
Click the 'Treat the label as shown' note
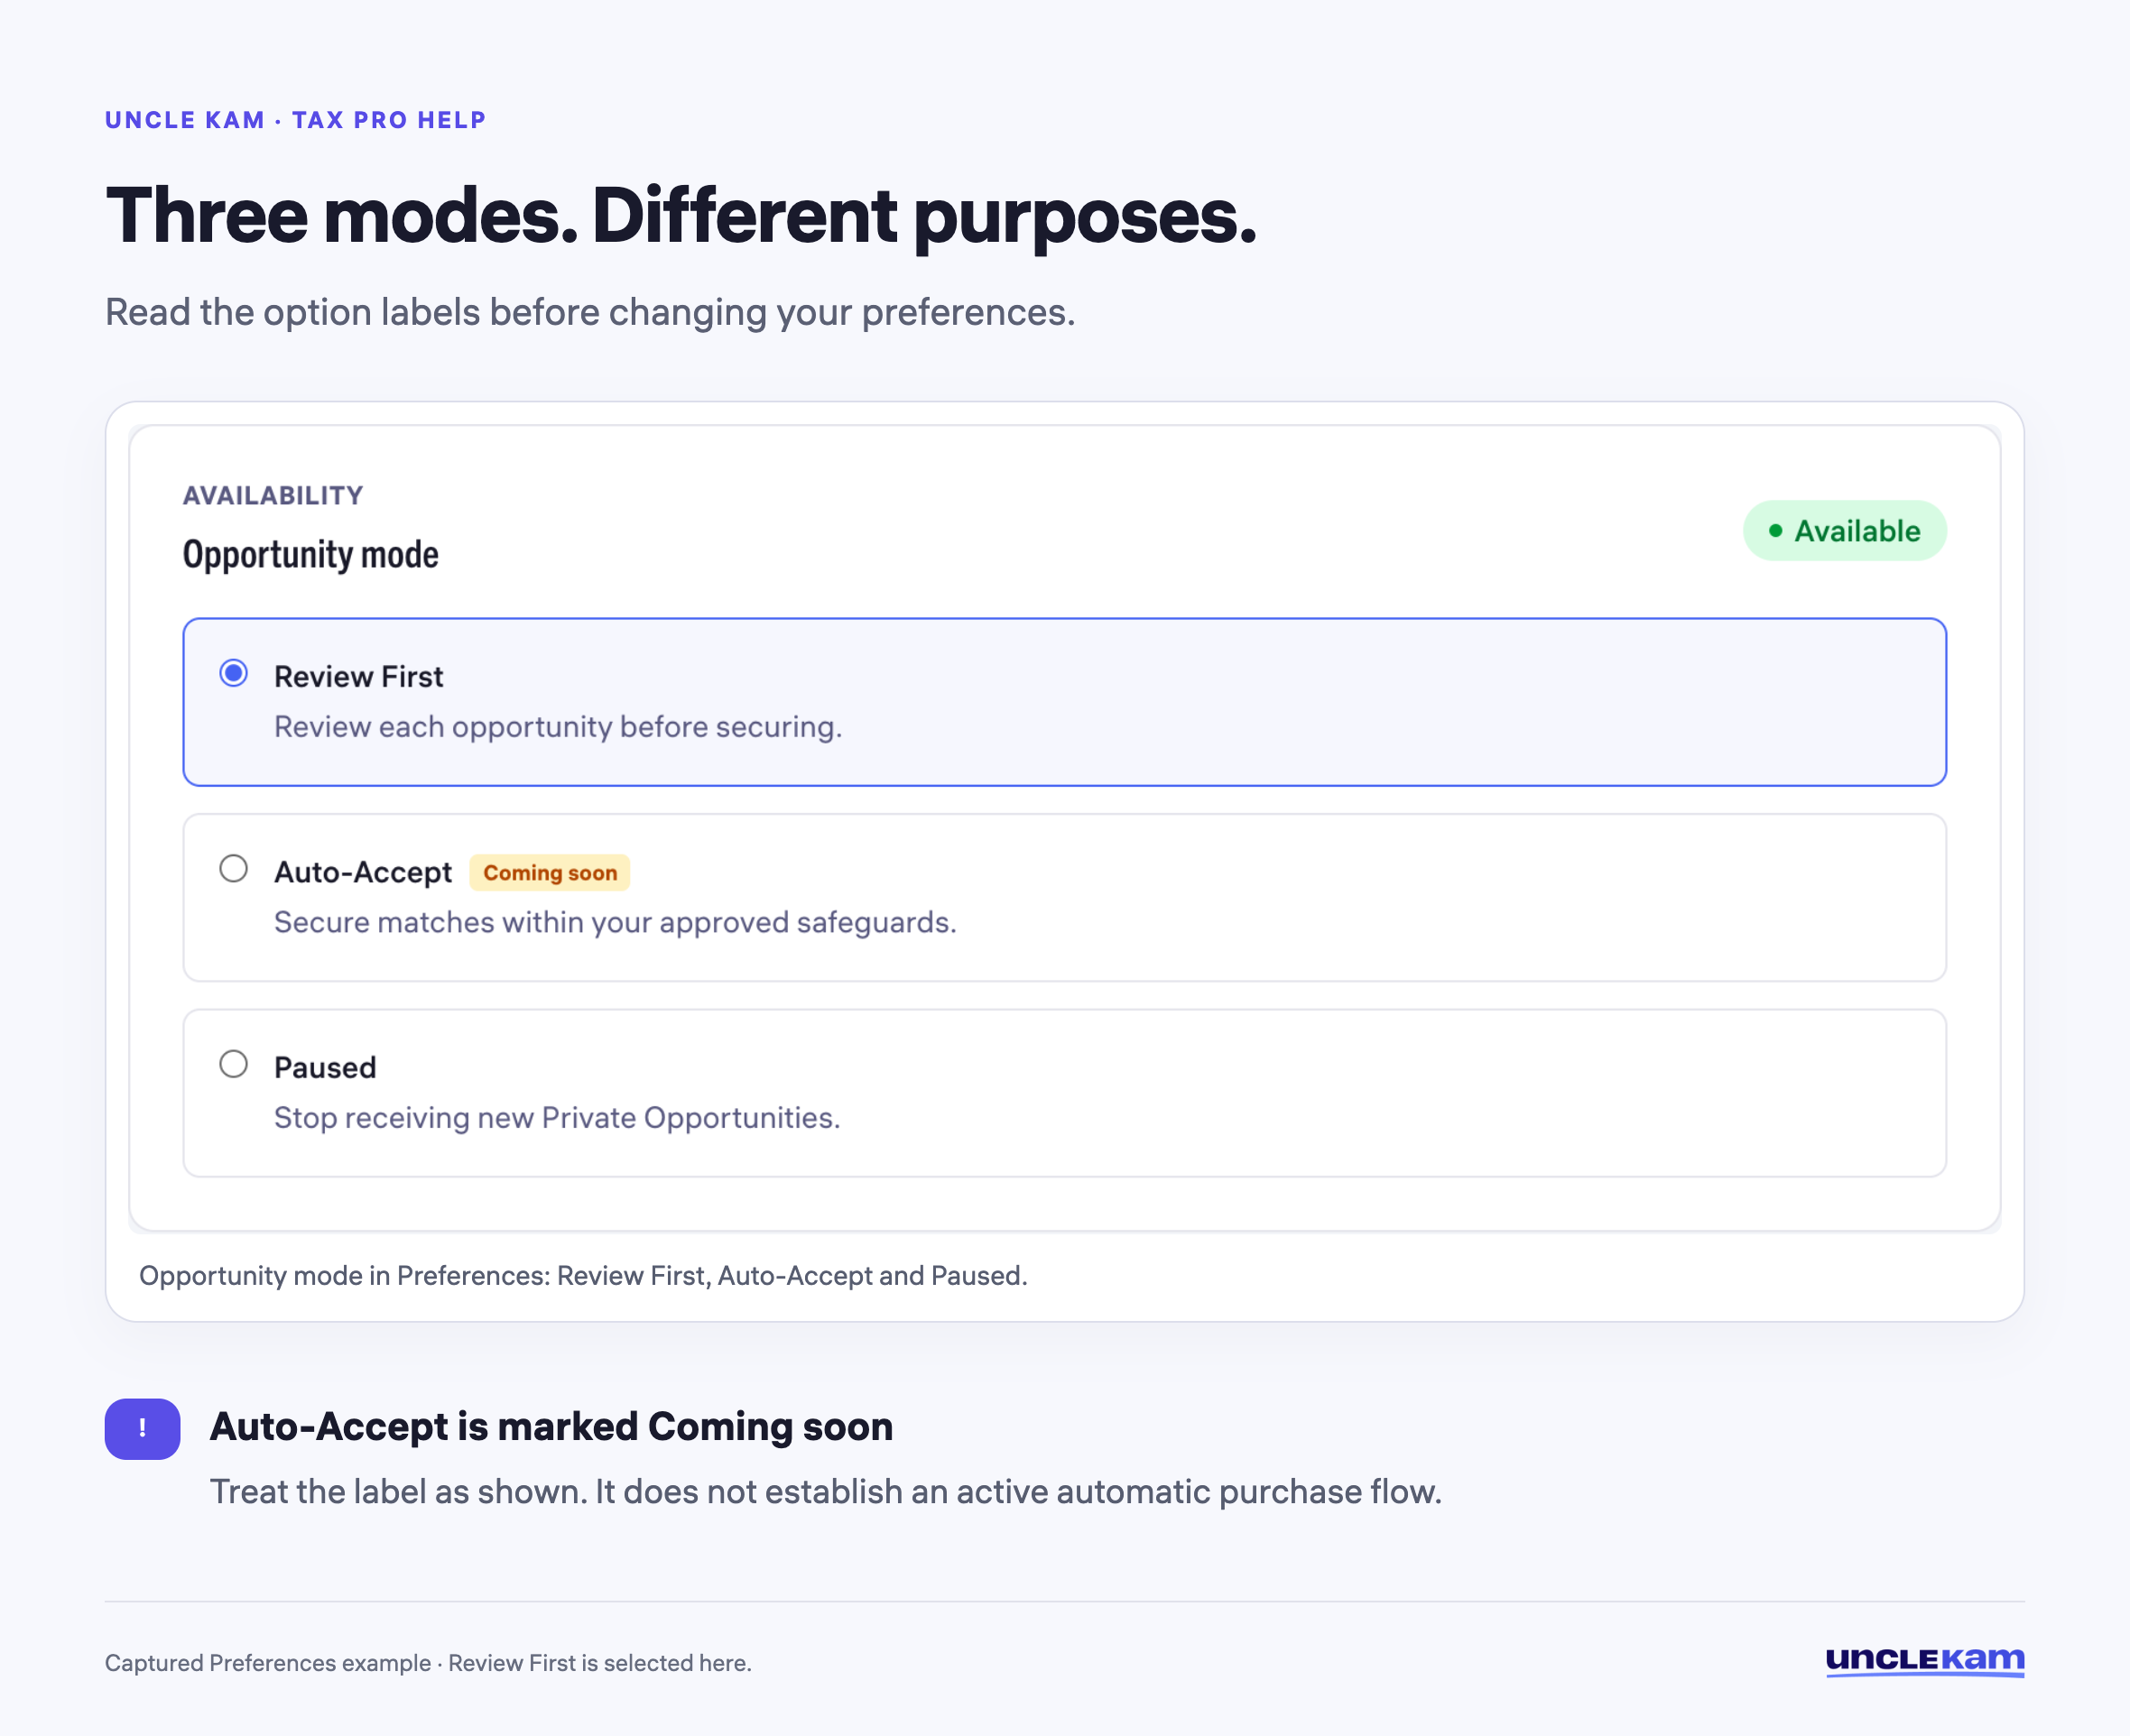825,1492
